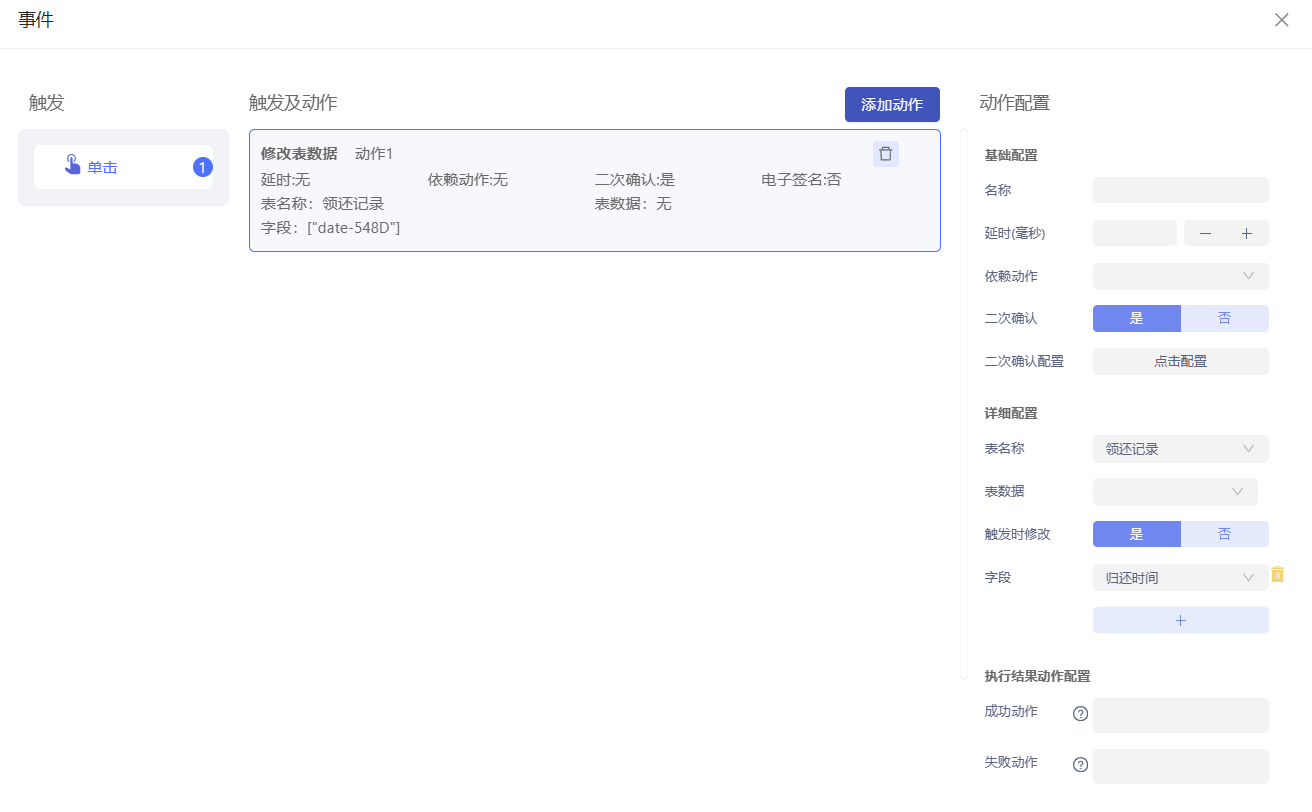Screen dimensions: 1312x812
Task: Click the 添加动作 button
Action: pos(892,104)
